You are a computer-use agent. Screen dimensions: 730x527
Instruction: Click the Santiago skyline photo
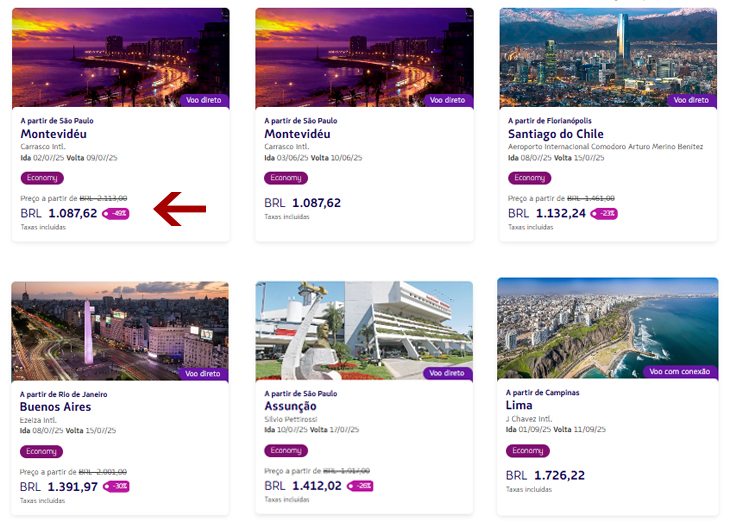(x=608, y=58)
